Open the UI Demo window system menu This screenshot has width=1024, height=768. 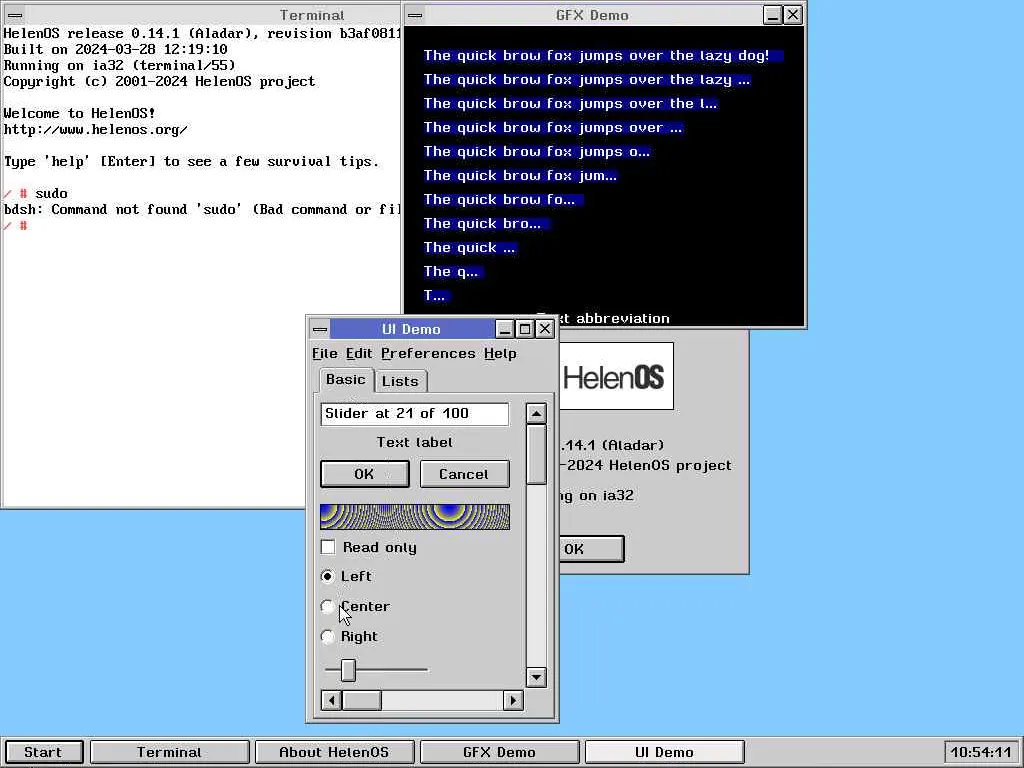[x=320, y=329]
